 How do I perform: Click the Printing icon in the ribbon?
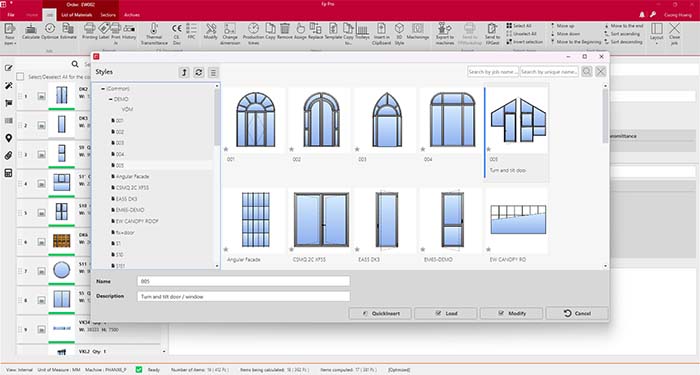click(x=90, y=32)
